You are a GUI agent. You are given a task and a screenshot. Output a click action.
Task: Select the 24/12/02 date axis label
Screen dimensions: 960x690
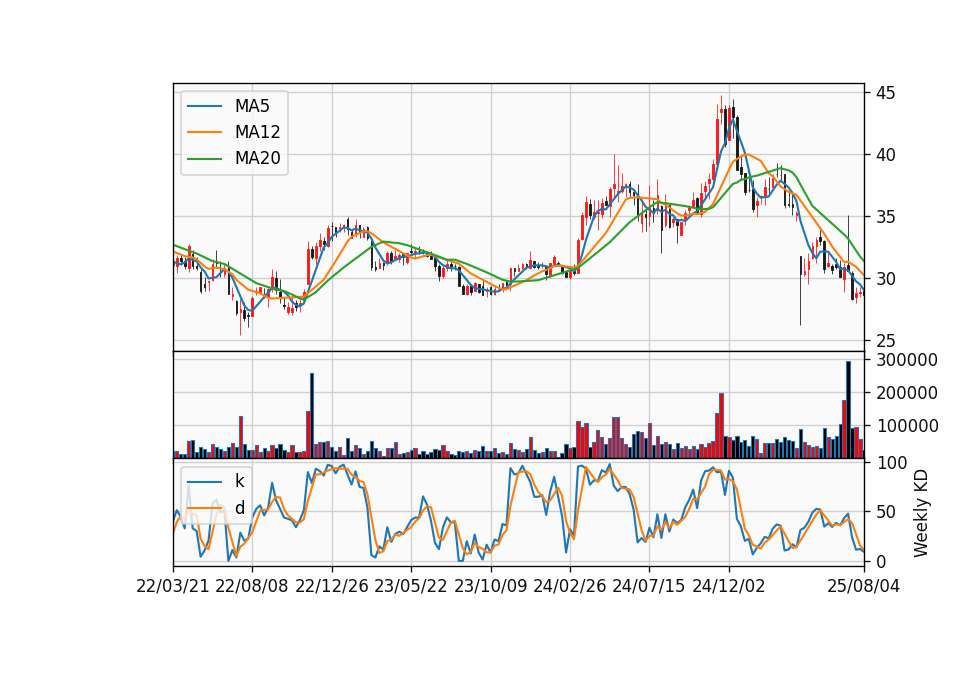[x=729, y=586]
